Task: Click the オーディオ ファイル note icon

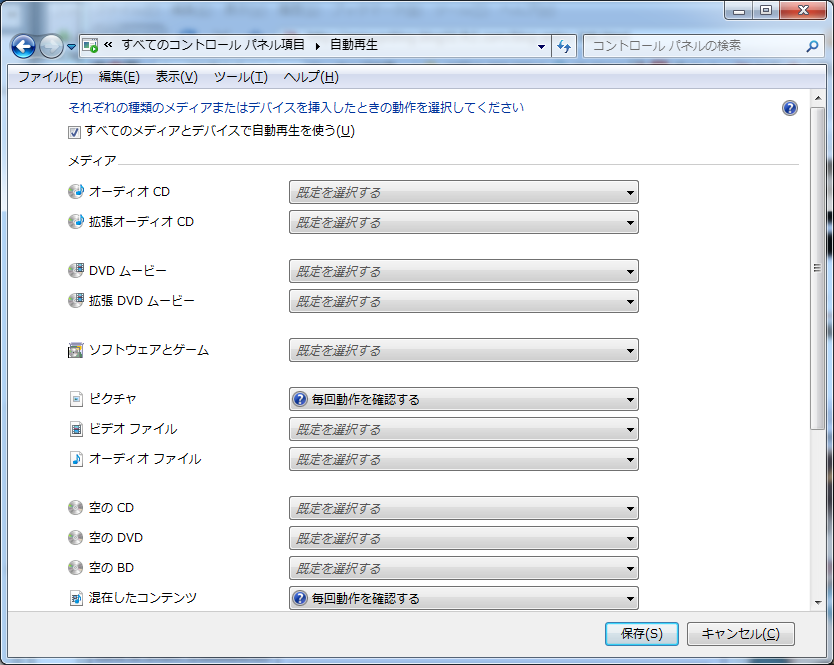Action: (x=74, y=458)
